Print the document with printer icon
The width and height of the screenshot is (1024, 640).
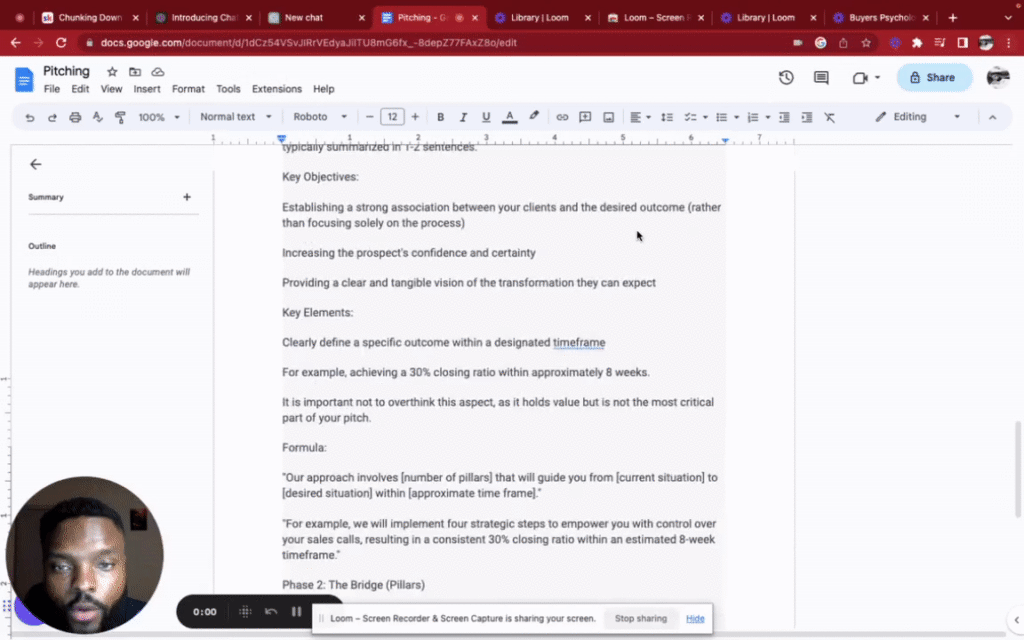(x=75, y=118)
